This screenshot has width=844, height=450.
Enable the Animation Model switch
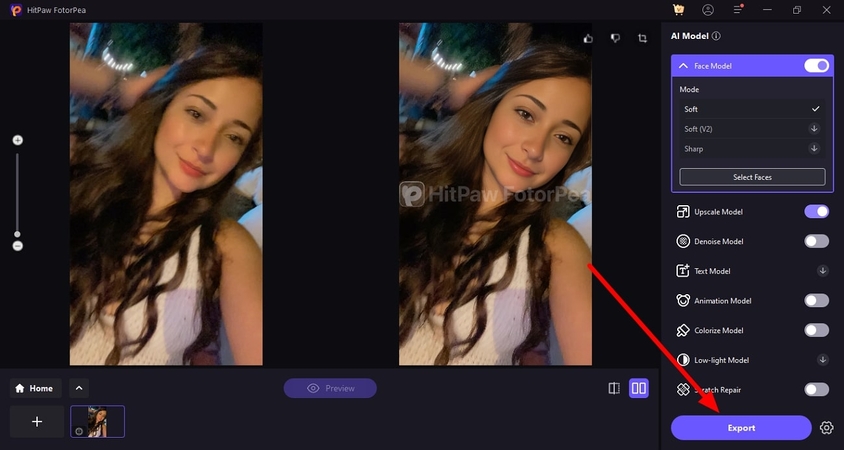tap(817, 300)
